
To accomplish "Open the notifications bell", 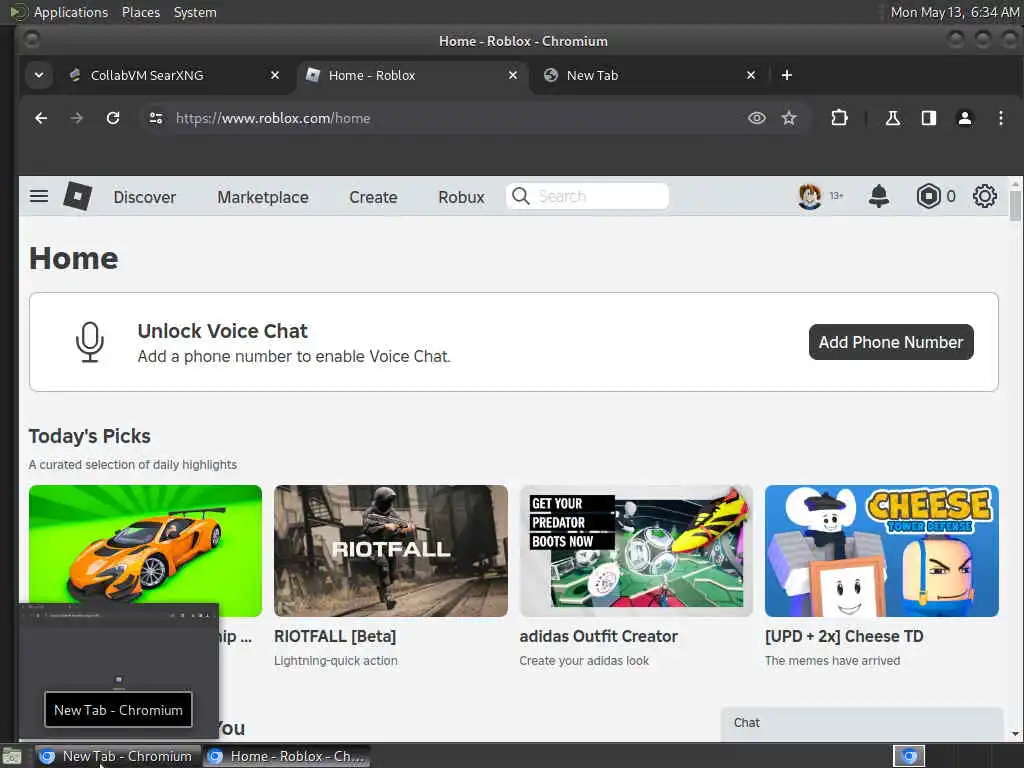I will (879, 196).
